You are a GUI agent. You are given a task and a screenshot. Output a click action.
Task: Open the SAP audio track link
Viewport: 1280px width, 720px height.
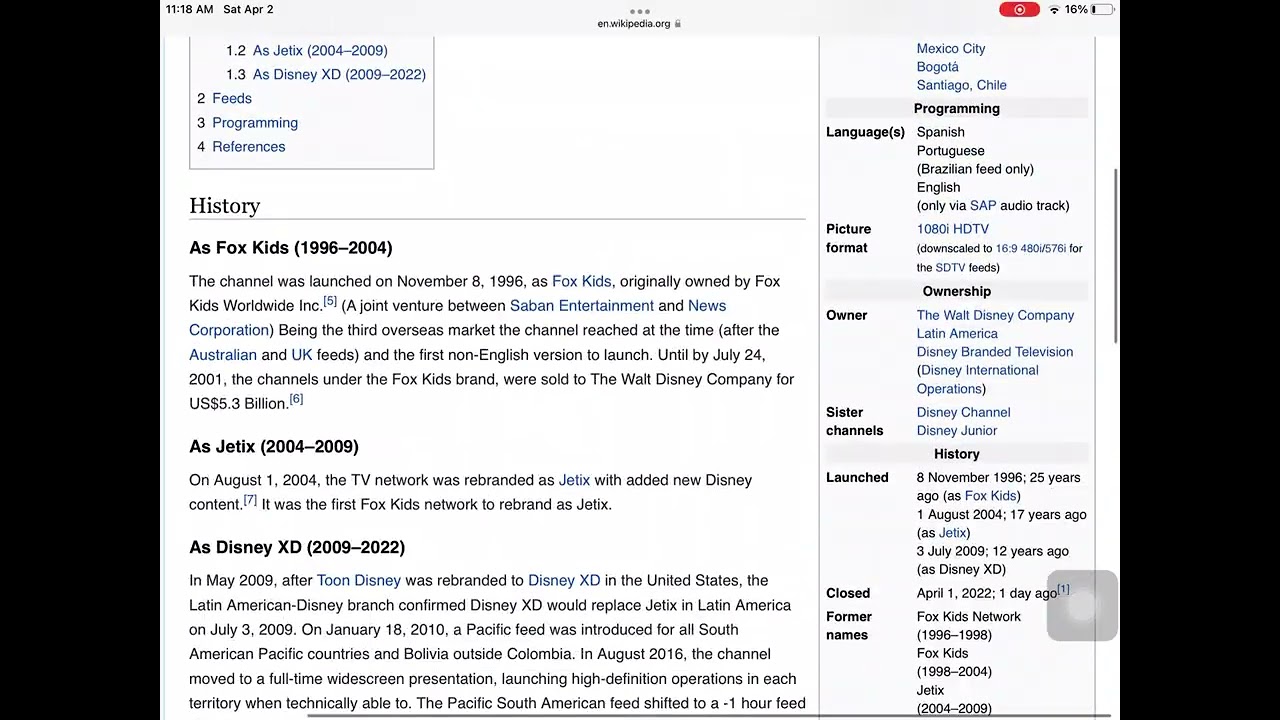pyautogui.click(x=983, y=205)
